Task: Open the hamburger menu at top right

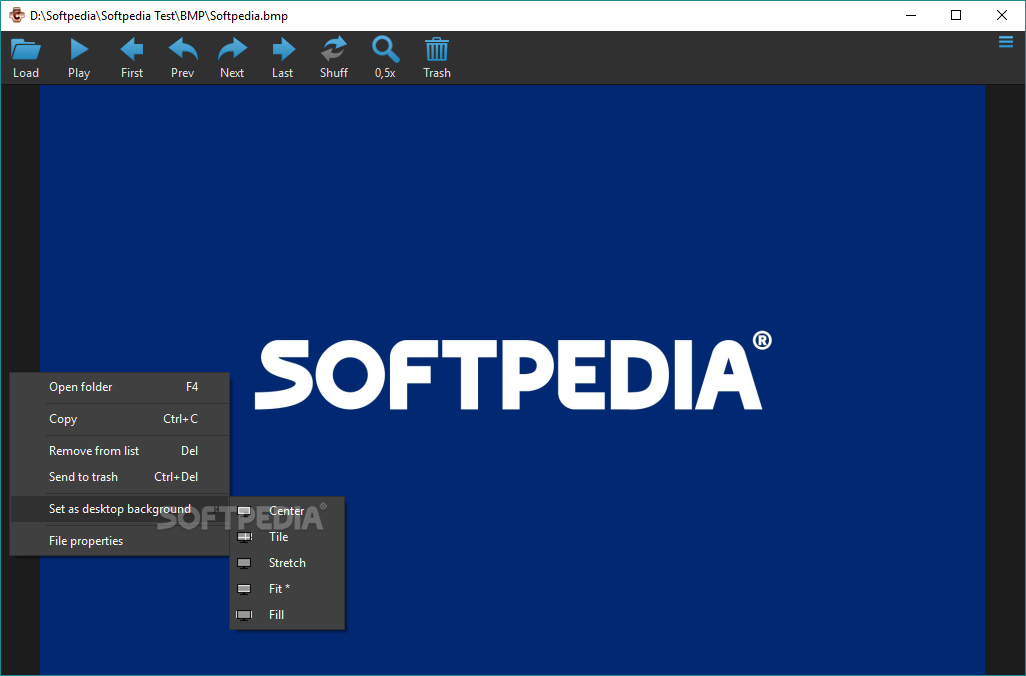Action: pyautogui.click(x=1006, y=43)
